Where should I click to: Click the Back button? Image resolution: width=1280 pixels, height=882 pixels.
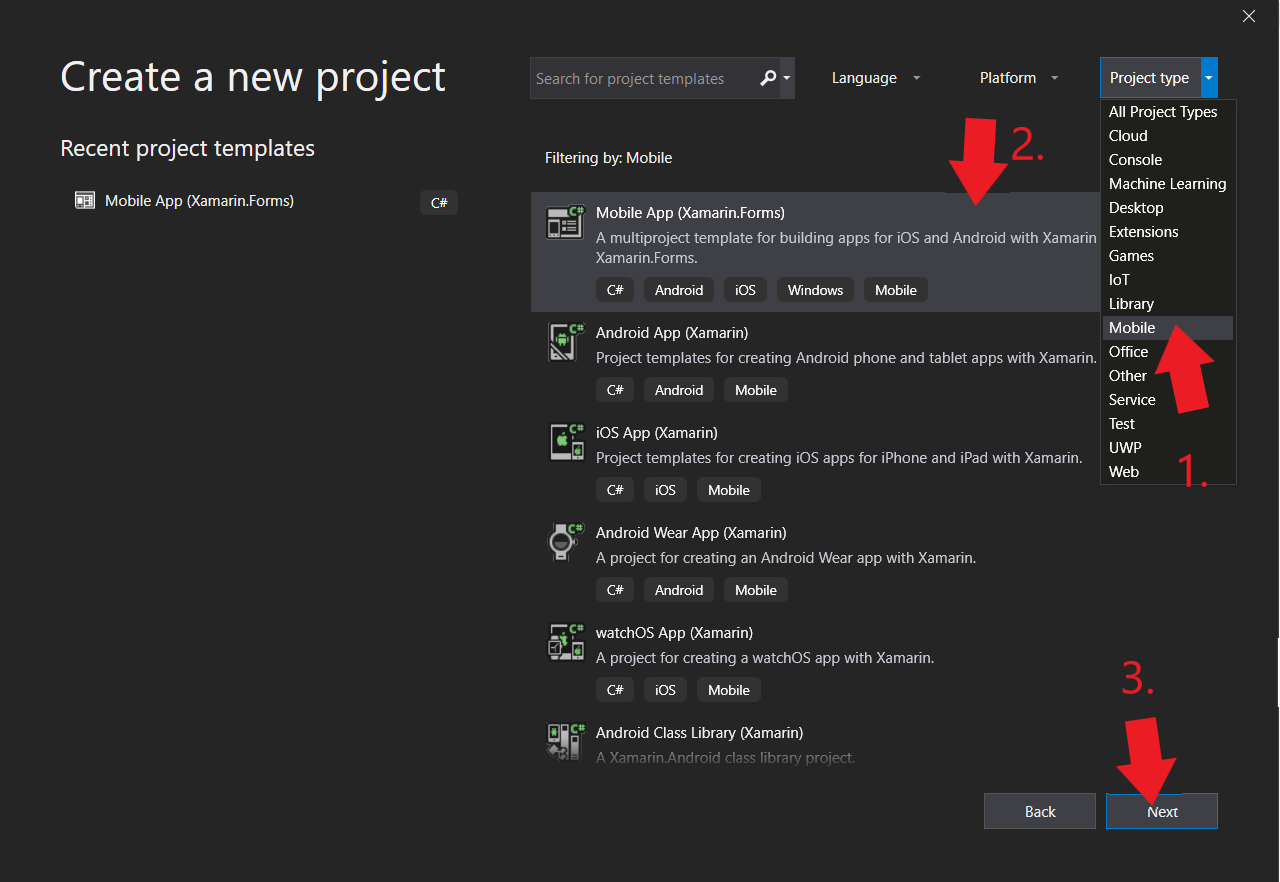1040,812
